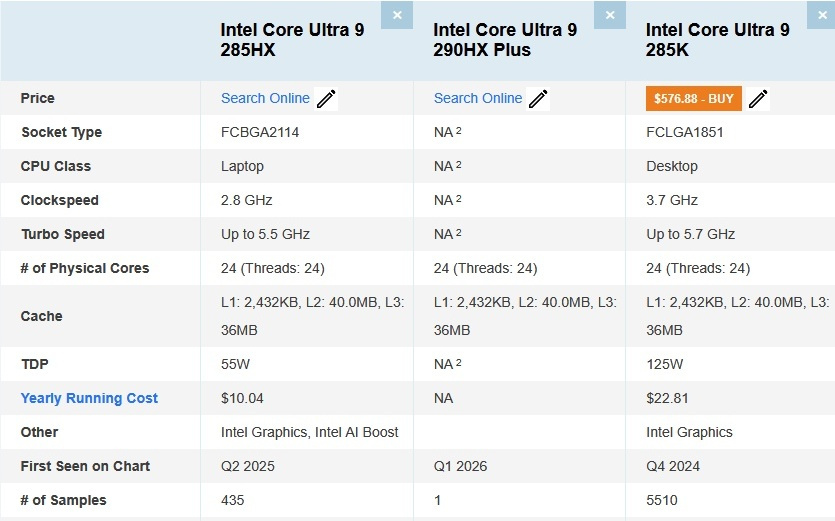Remove Intel Core Ultra 9 290HX Plus column
The height and width of the screenshot is (521, 835).
(x=610, y=15)
